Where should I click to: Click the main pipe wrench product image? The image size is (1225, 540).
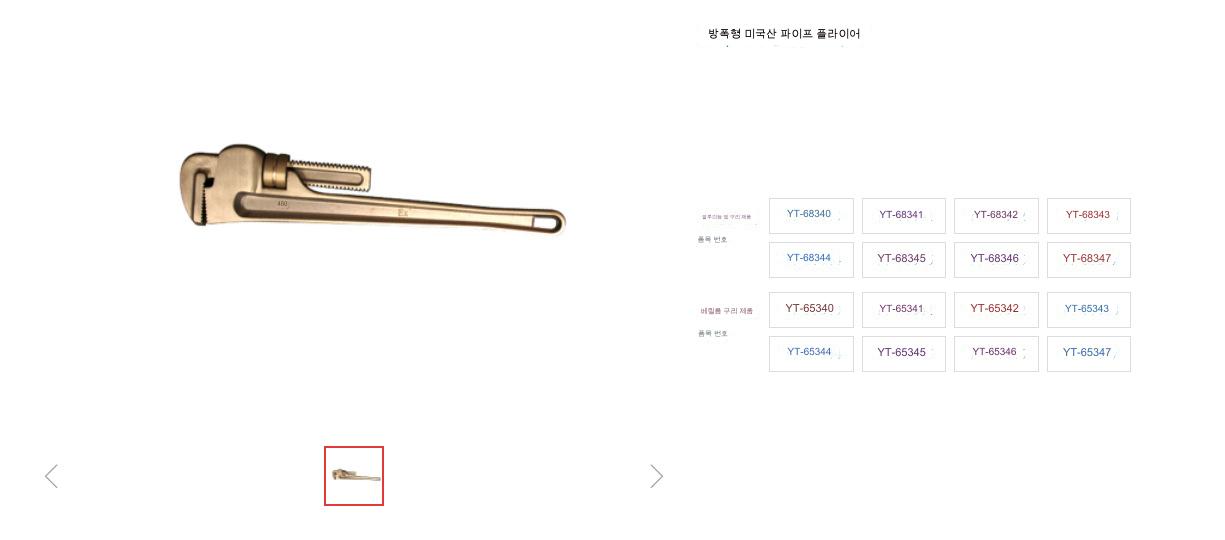click(x=371, y=192)
